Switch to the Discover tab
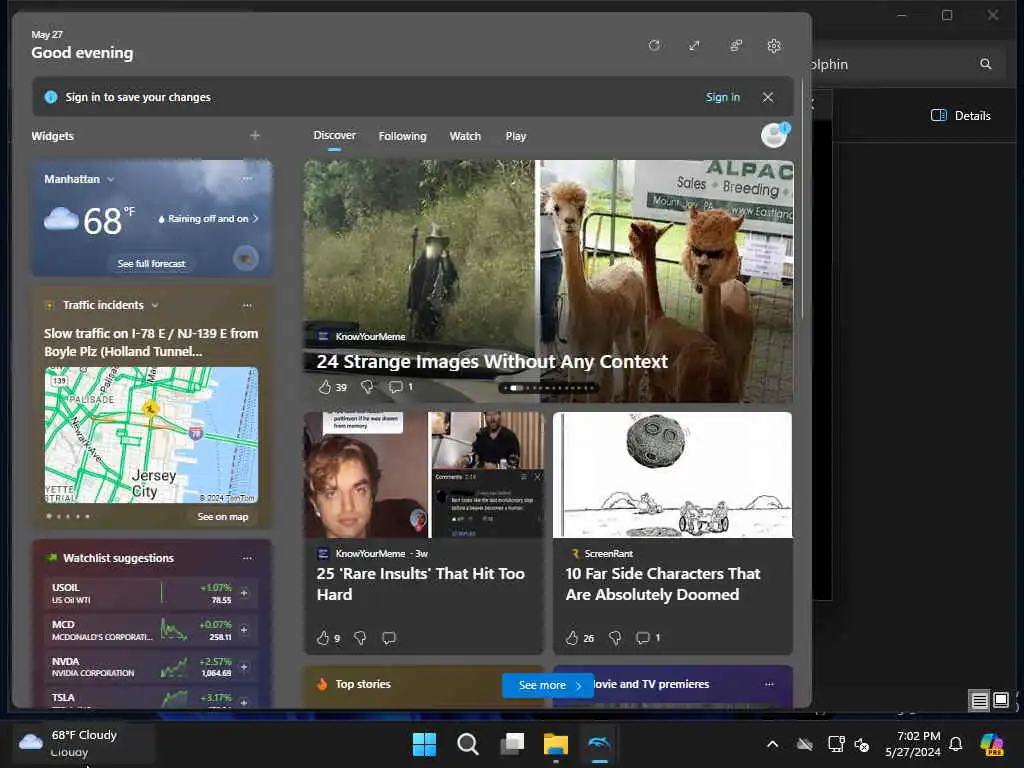1024x768 pixels. (x=334, y=135)
